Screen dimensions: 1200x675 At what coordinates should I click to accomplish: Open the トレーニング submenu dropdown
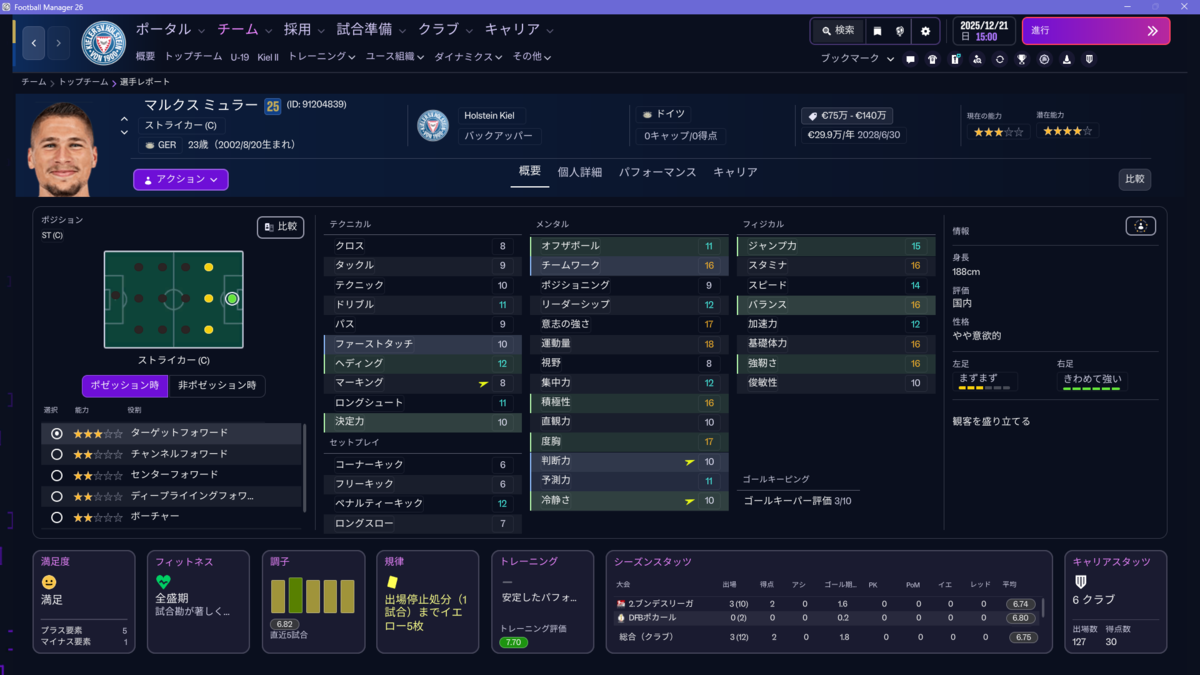tap(321, 57)
